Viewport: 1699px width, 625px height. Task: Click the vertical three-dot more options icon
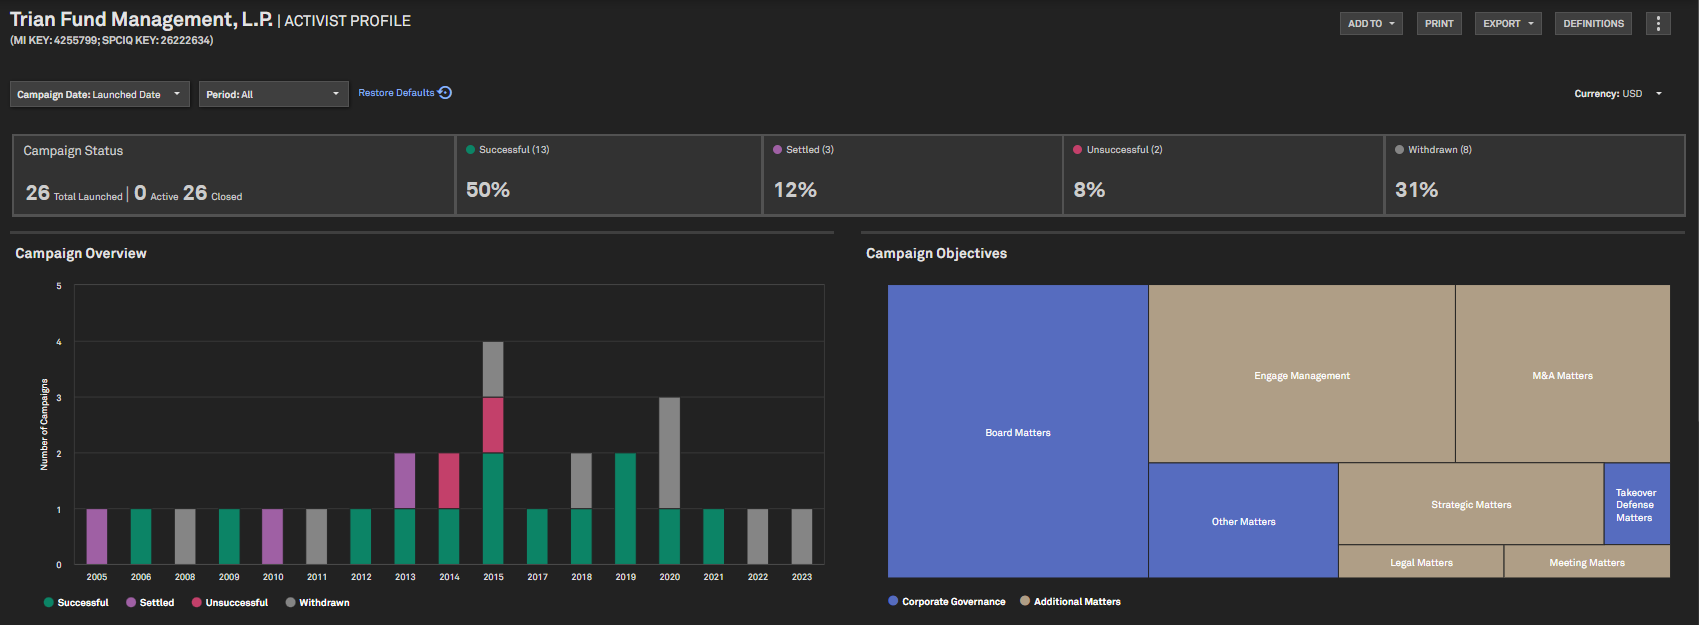pos(1658,23)
